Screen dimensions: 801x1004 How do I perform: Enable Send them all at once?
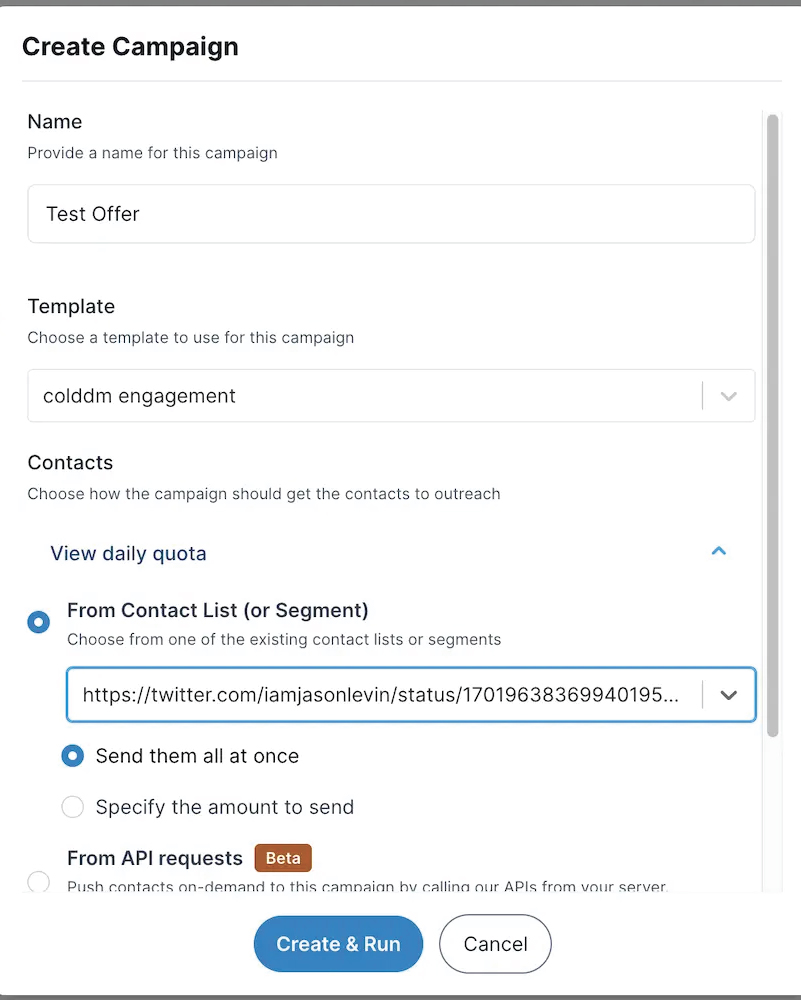(72, 756)
